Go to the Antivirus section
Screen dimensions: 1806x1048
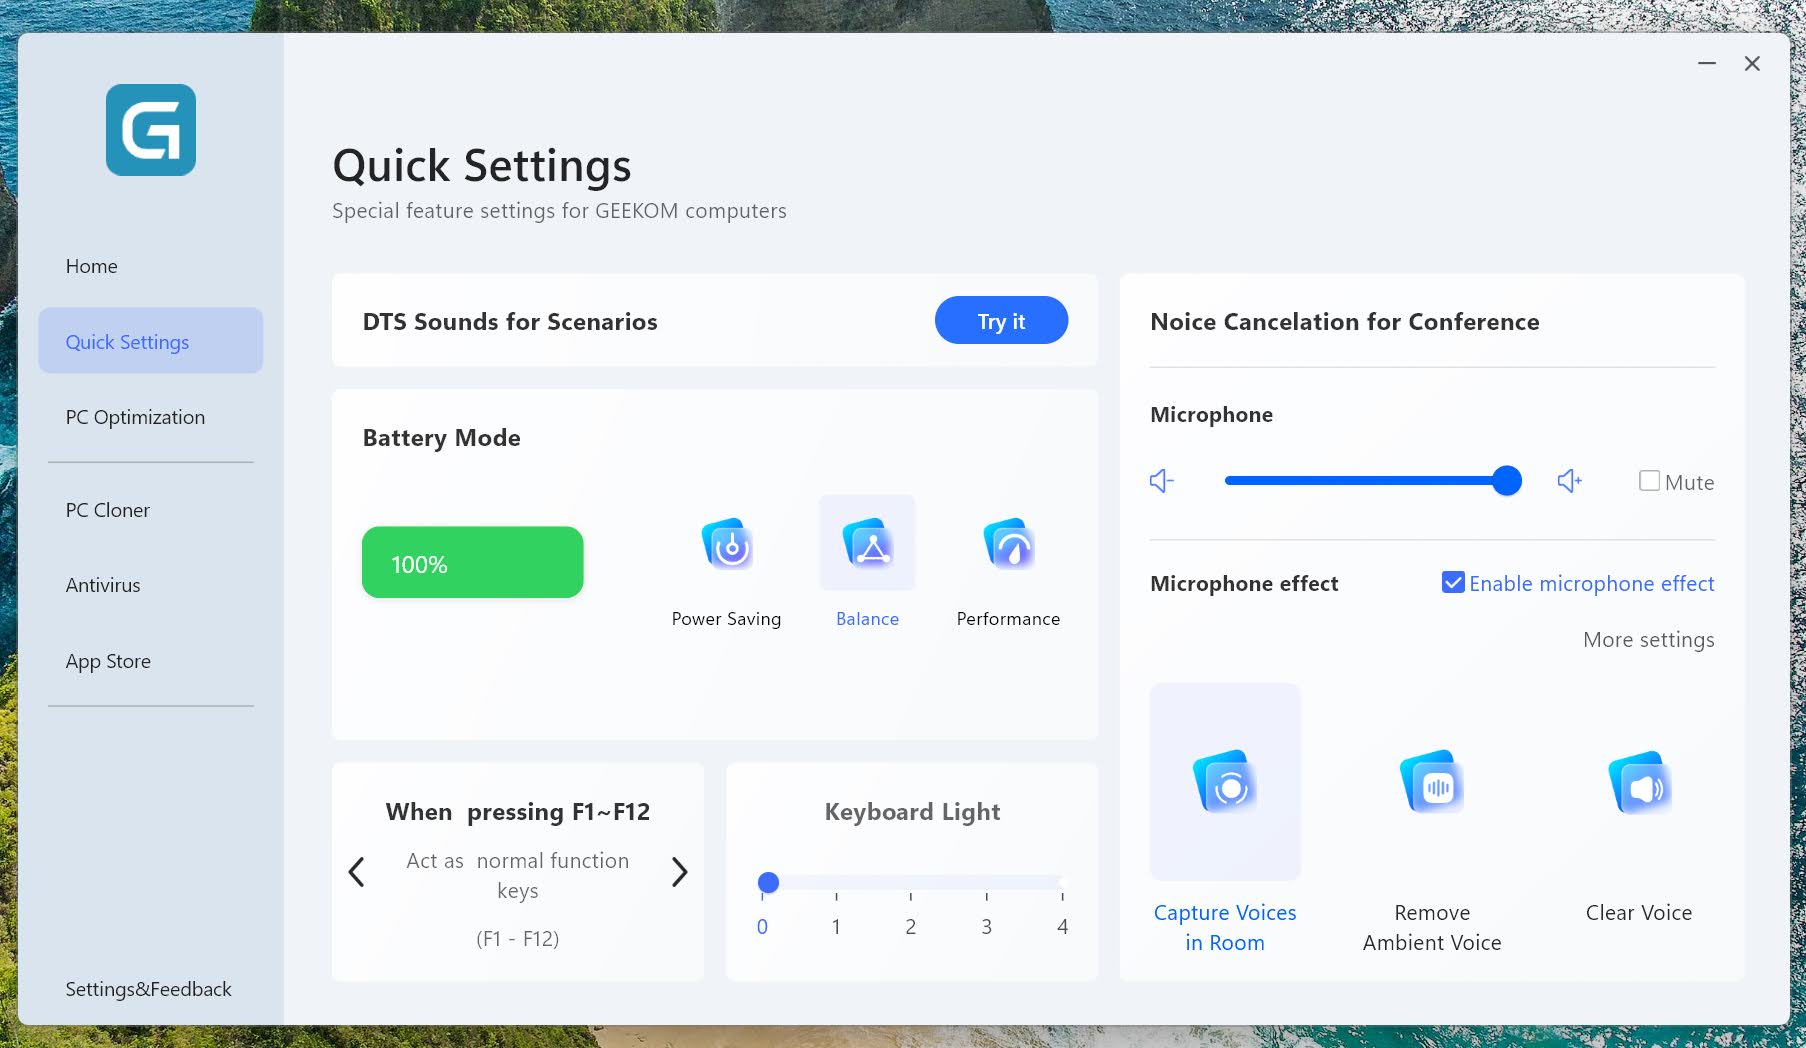103,585
